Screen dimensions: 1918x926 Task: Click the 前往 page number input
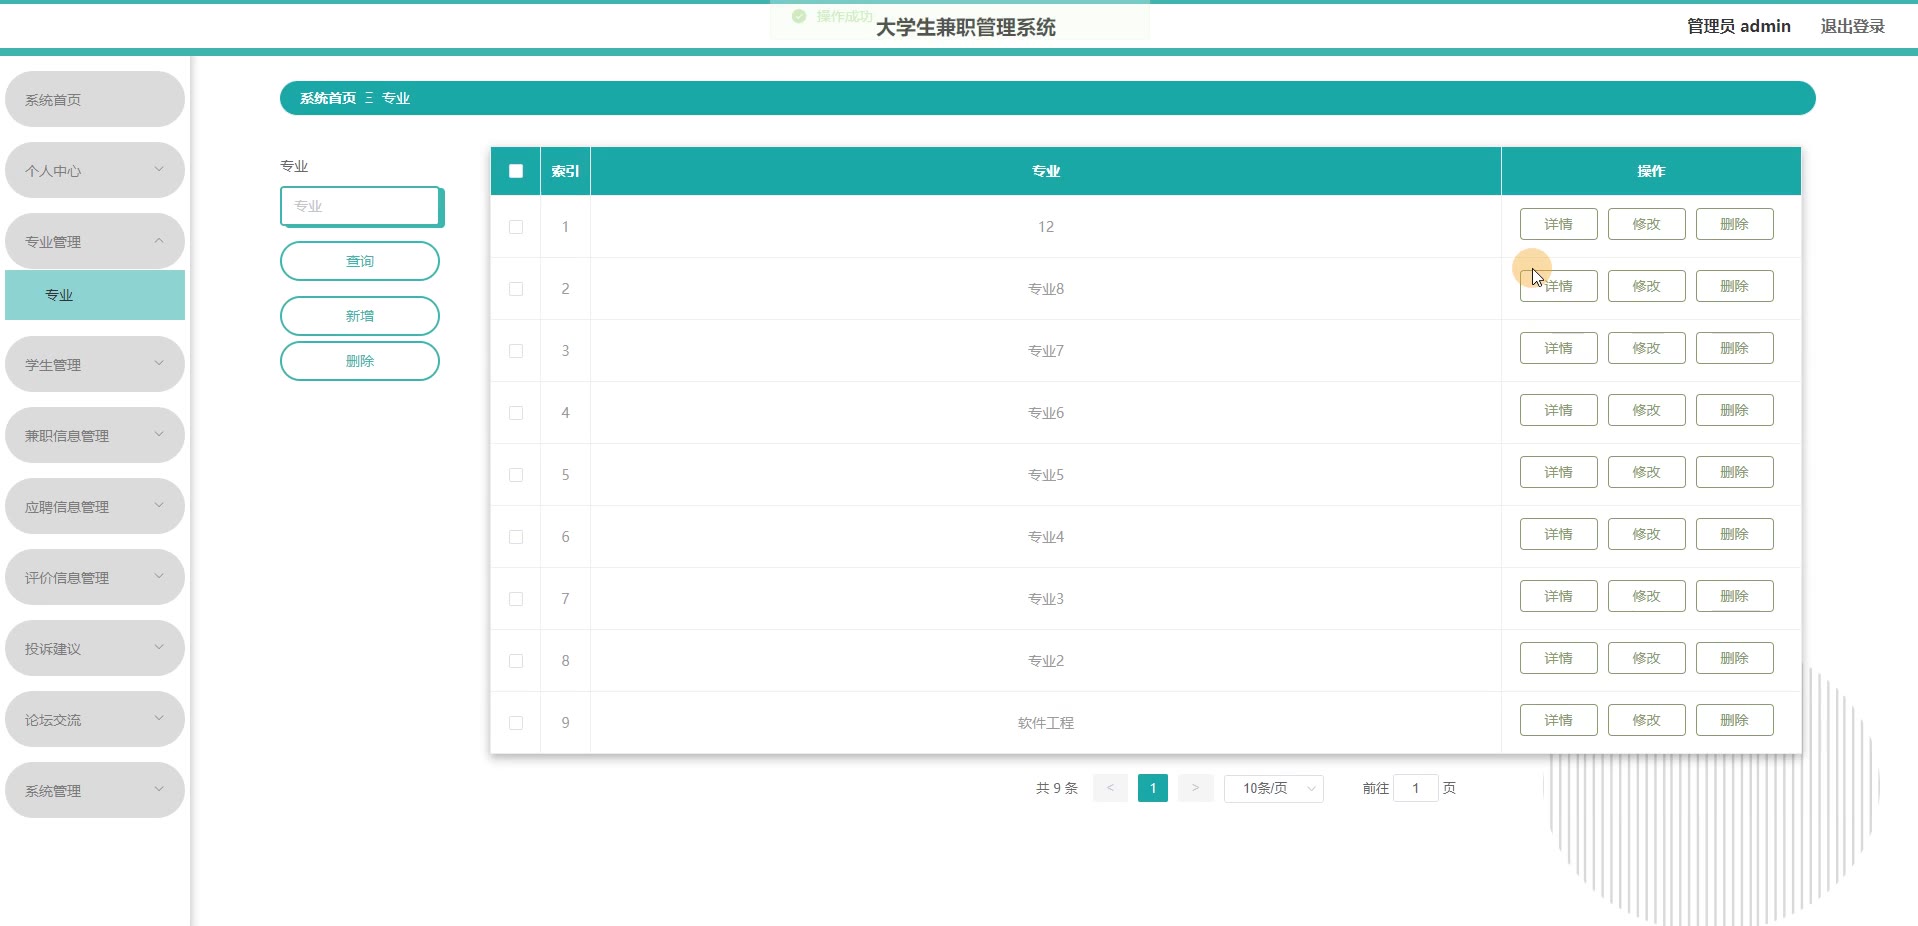click(1415, 788)
